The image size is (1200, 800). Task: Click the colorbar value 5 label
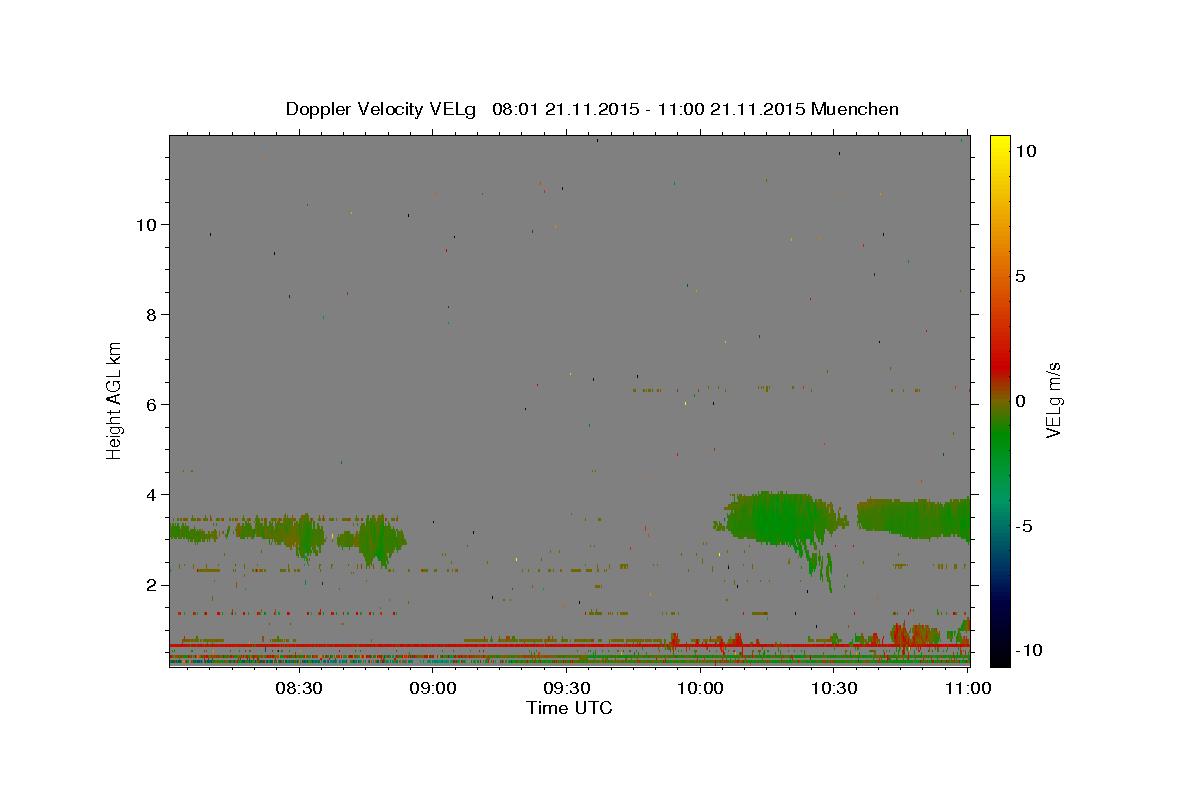[x=1020, y=275]
